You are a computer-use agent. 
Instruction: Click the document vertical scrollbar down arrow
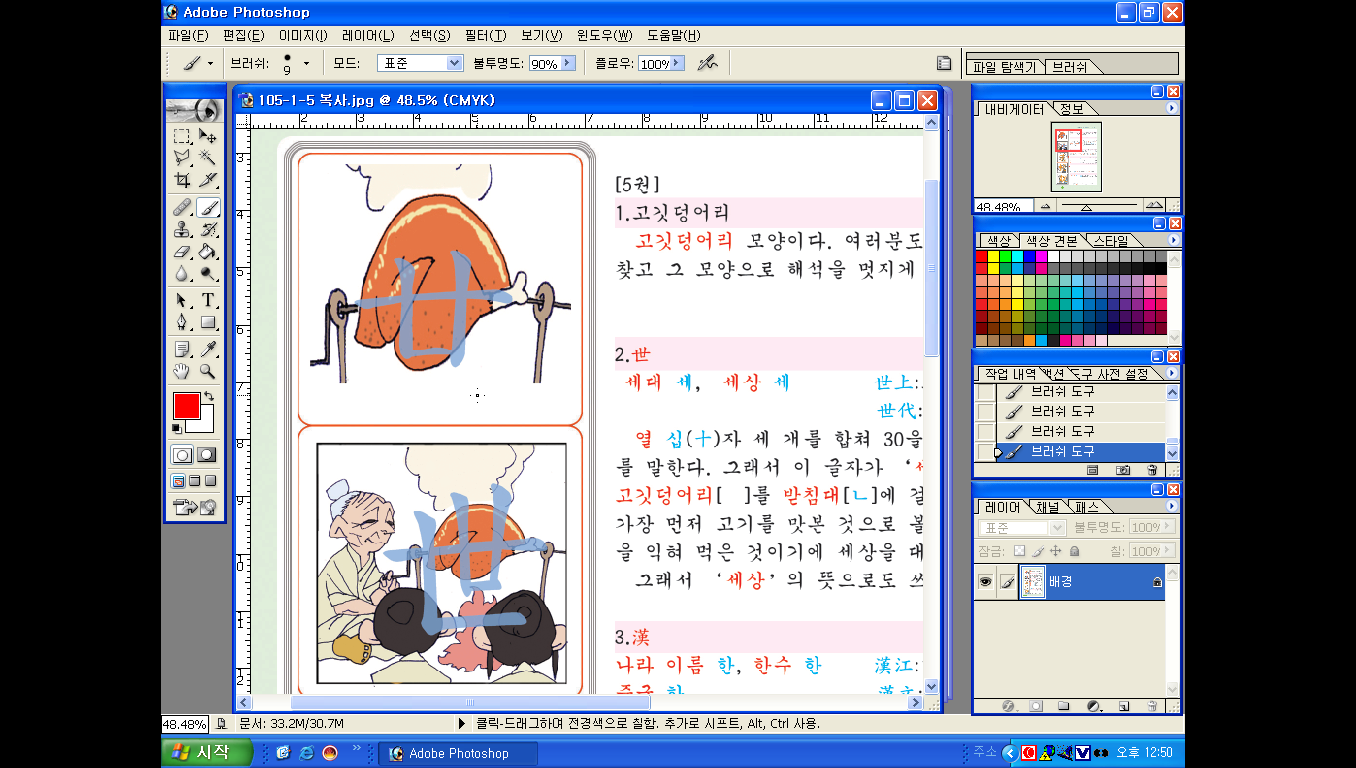point(932,686)
